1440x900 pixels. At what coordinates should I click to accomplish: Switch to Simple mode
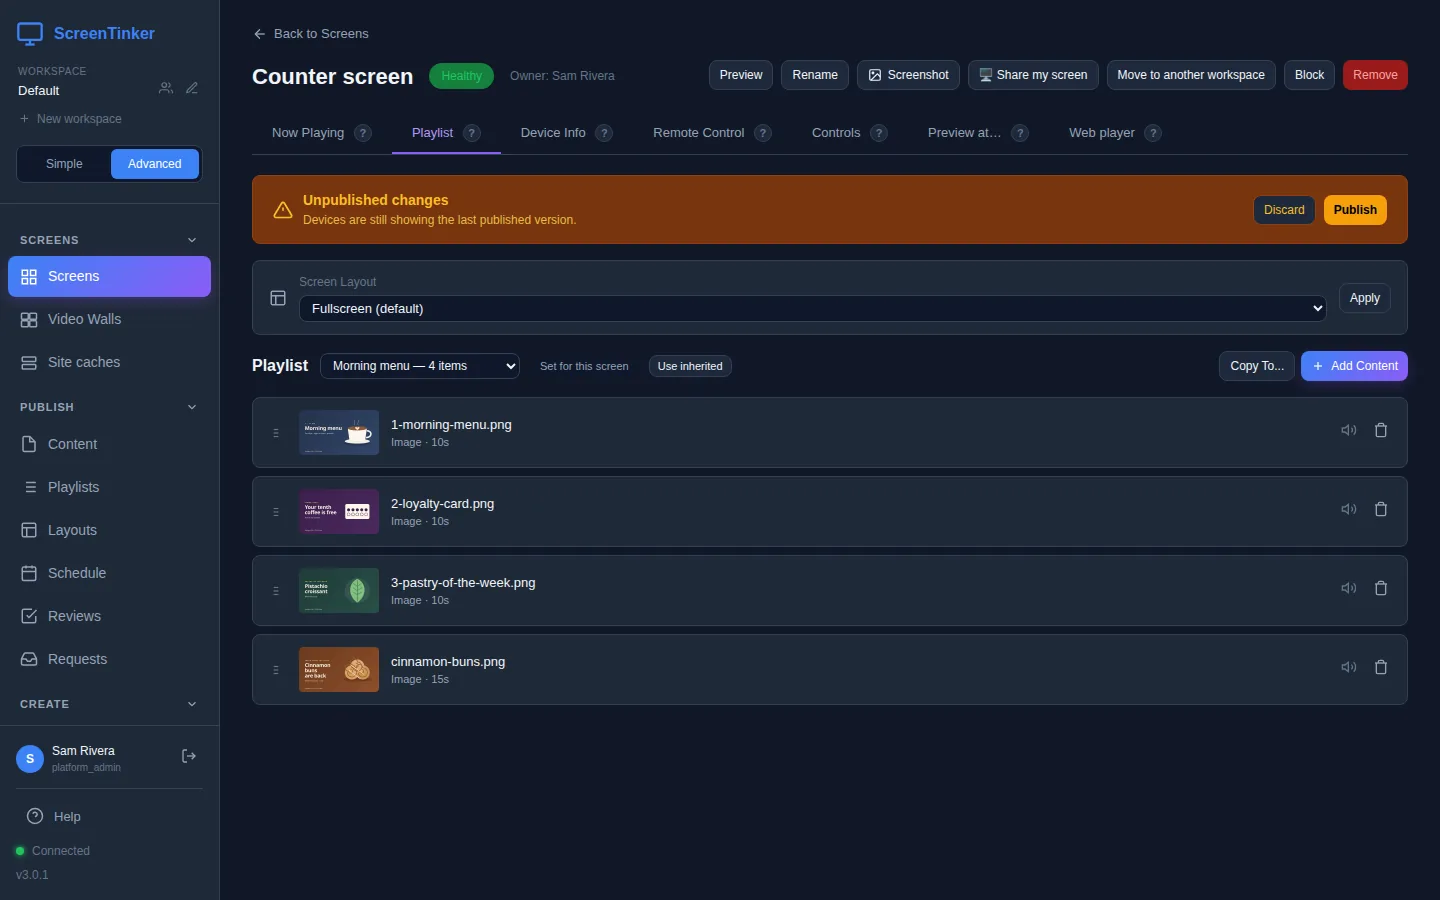64,164
